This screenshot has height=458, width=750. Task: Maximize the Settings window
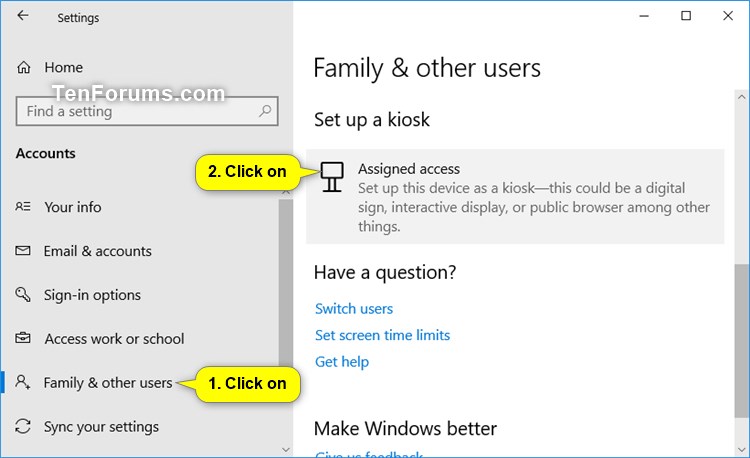(x=686, y=16)
